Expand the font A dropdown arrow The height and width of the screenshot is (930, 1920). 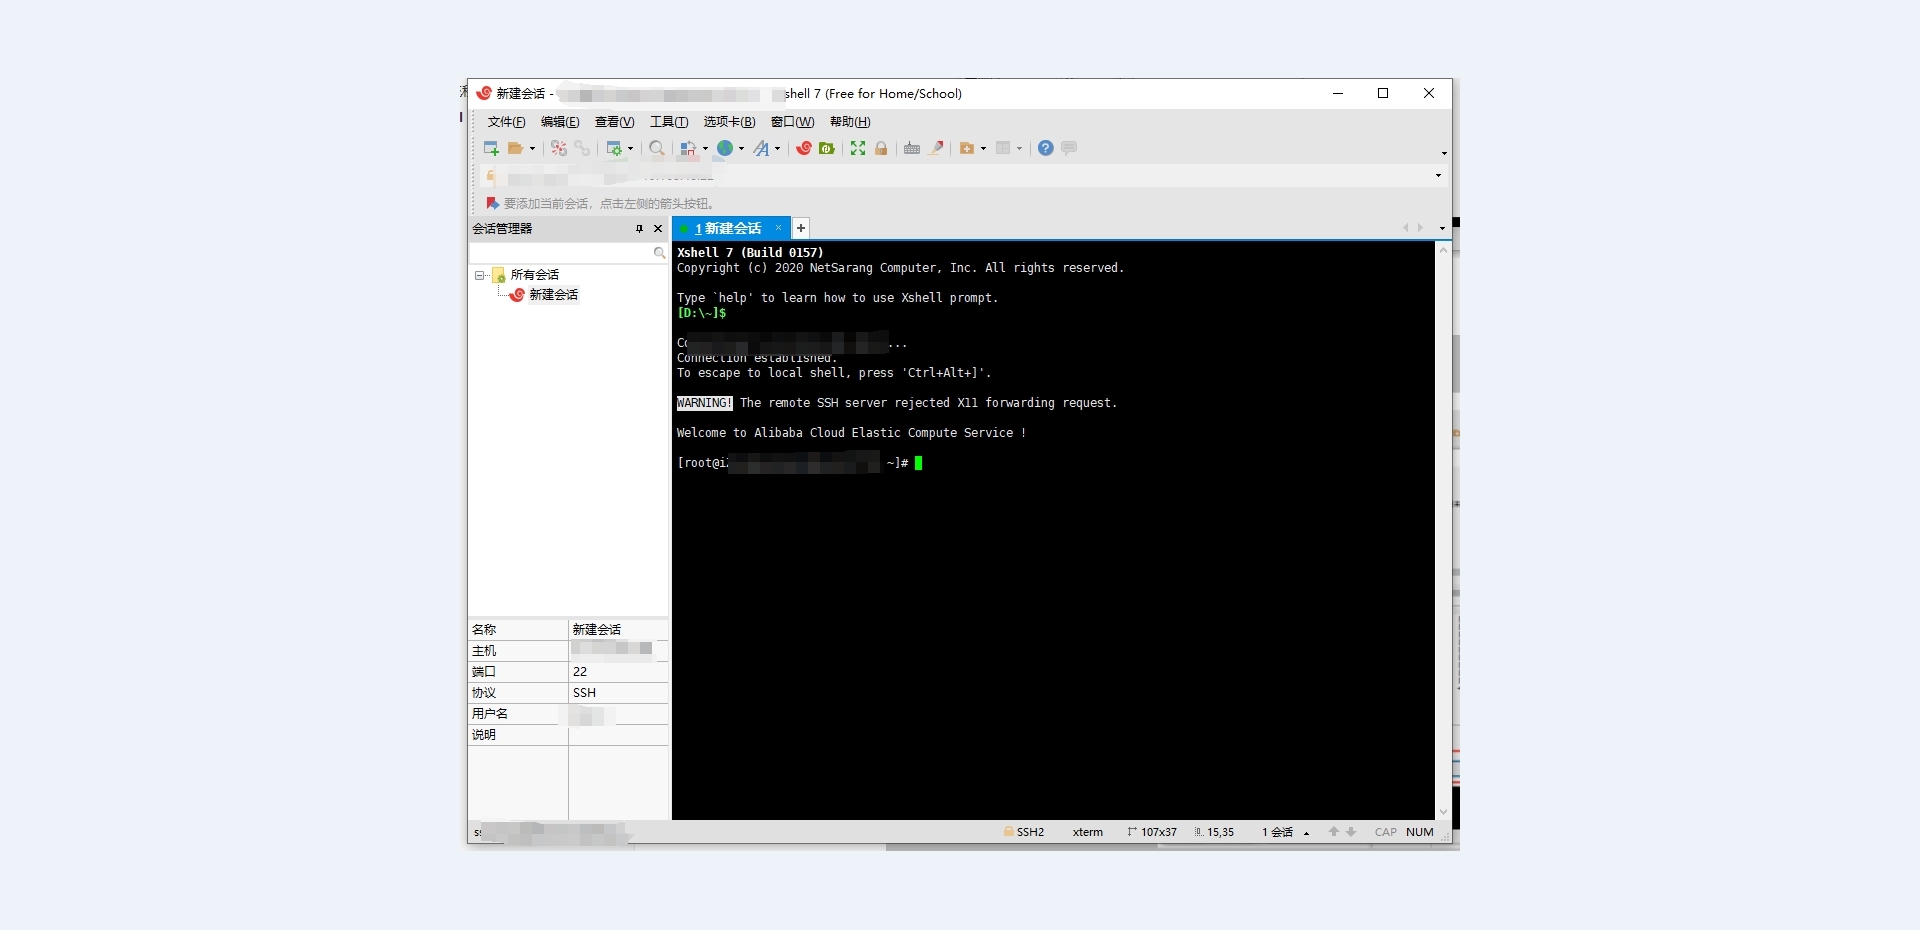pyautogui.click(x=778, y=149)
